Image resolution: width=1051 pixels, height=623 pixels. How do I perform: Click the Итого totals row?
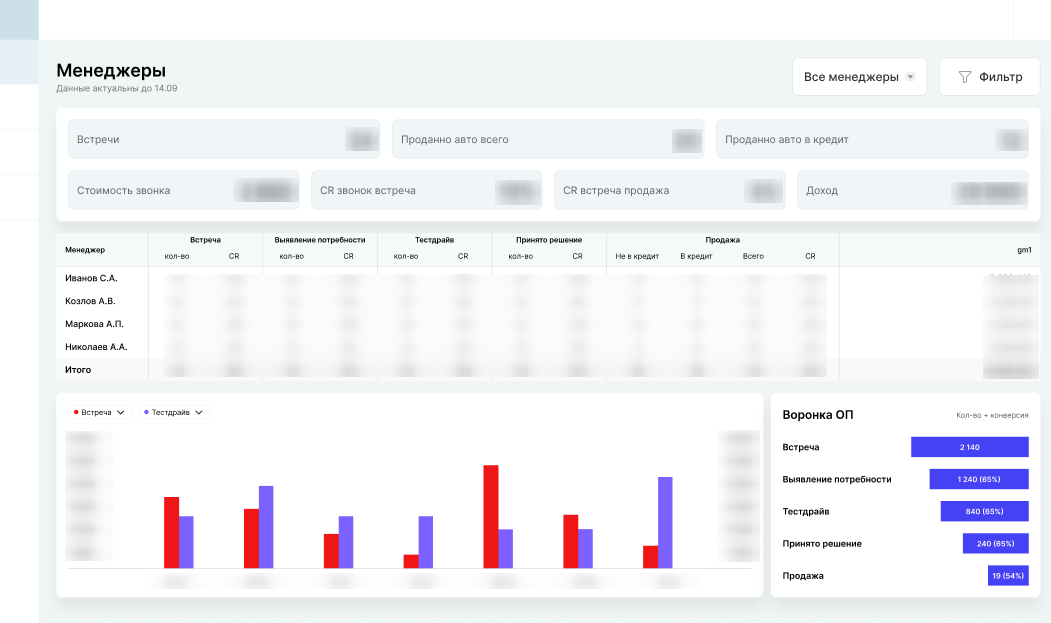click(x=548, y=370)
